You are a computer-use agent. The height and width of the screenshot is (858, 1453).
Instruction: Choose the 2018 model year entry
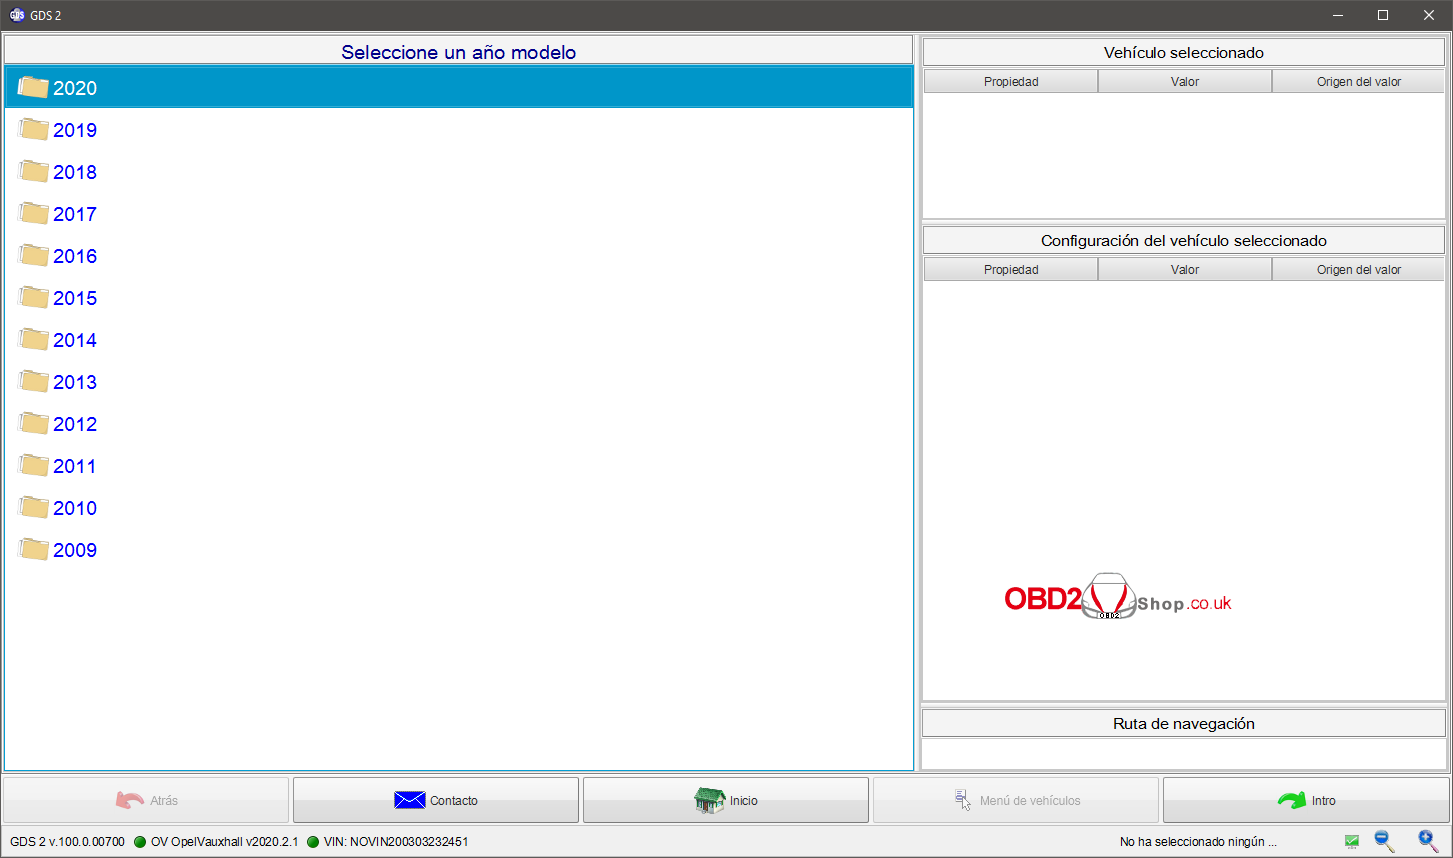(x=75, y=172)
